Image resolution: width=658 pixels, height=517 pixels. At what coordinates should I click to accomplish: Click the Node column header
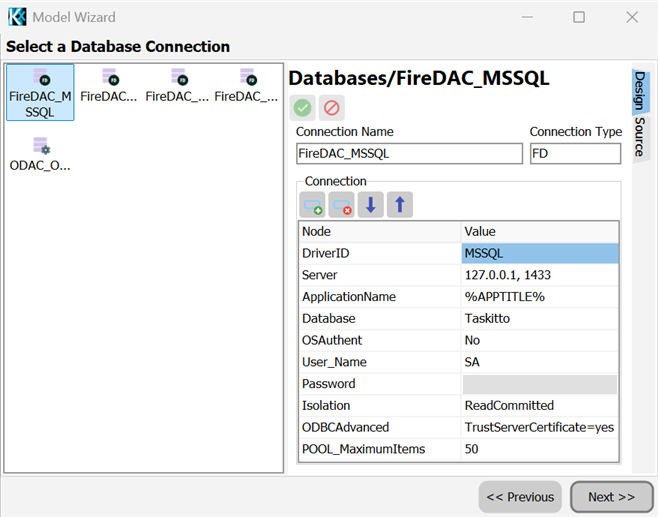(x=380, y=232)
